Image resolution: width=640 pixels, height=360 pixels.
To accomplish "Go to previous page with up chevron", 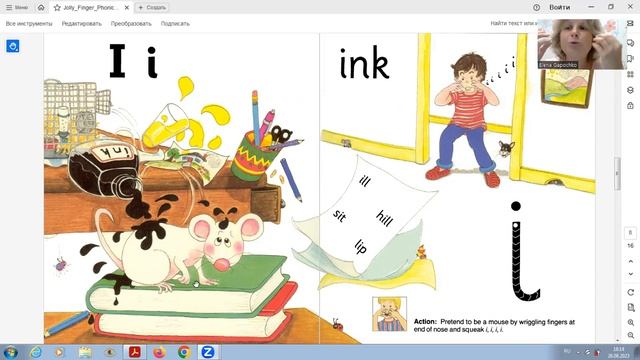I will [x=631, y=261].
